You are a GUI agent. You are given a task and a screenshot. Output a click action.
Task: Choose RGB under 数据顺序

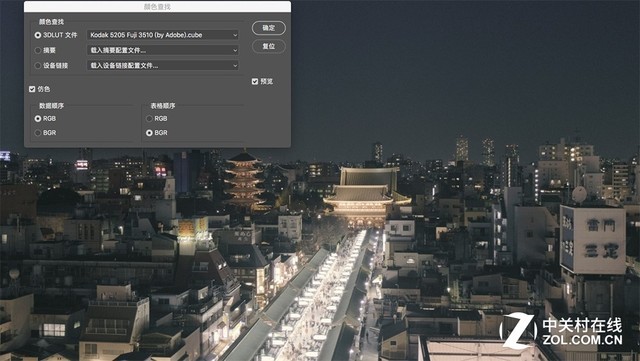[38, 118]
